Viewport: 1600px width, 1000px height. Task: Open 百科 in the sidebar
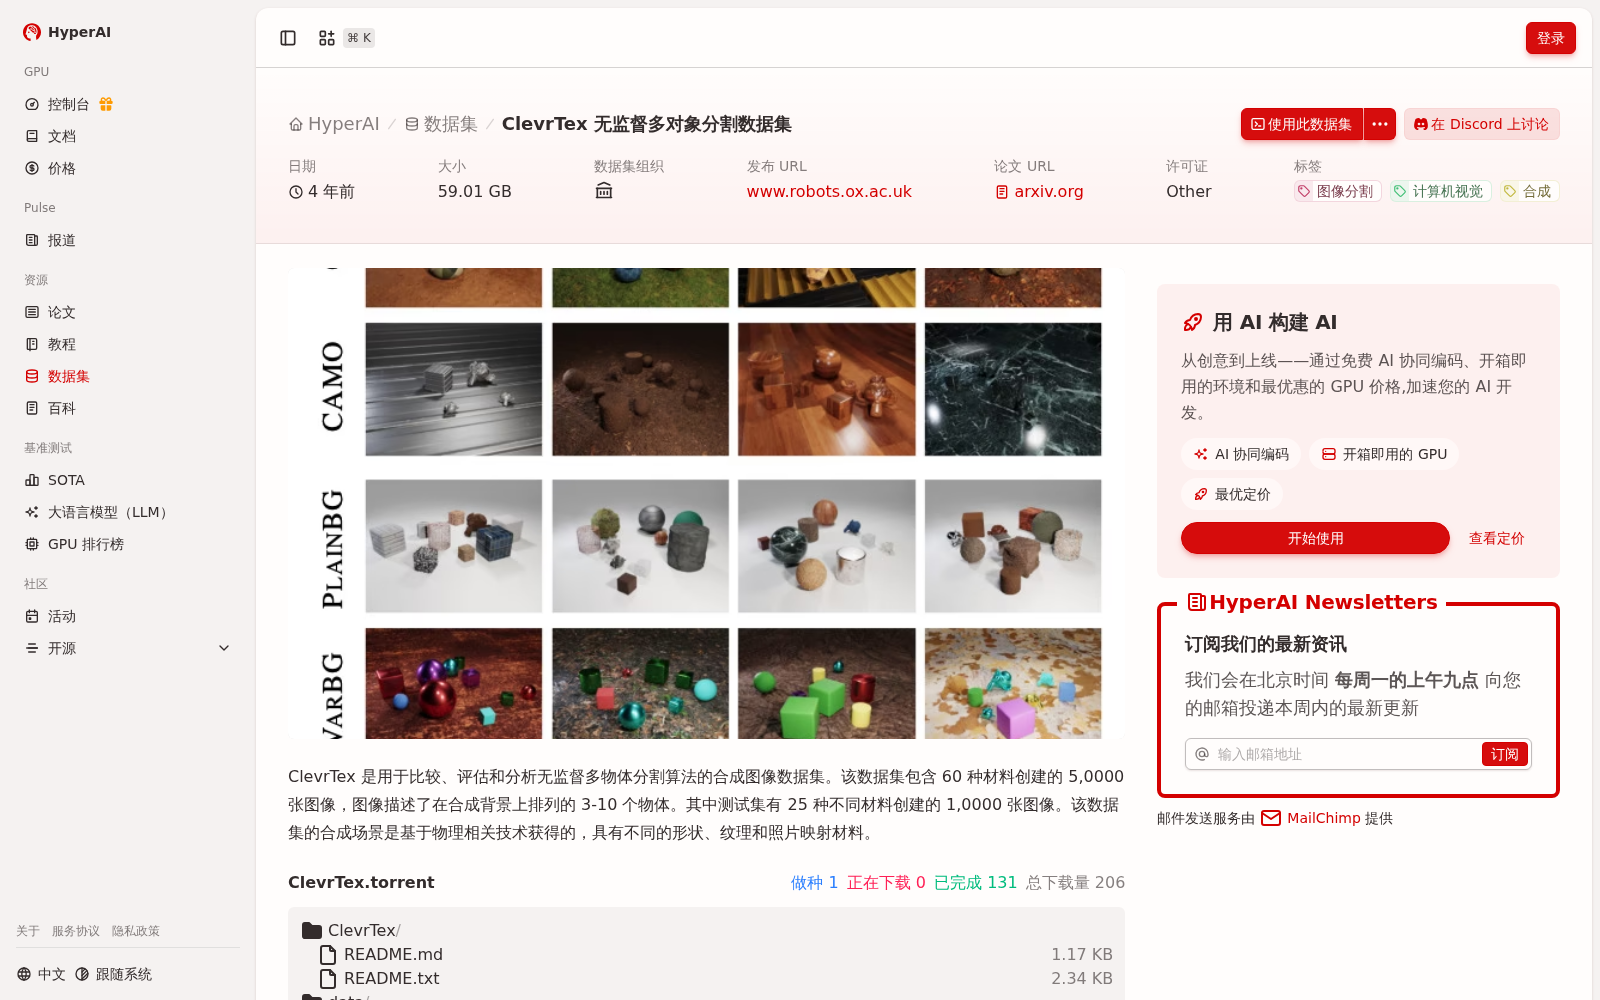62,408
